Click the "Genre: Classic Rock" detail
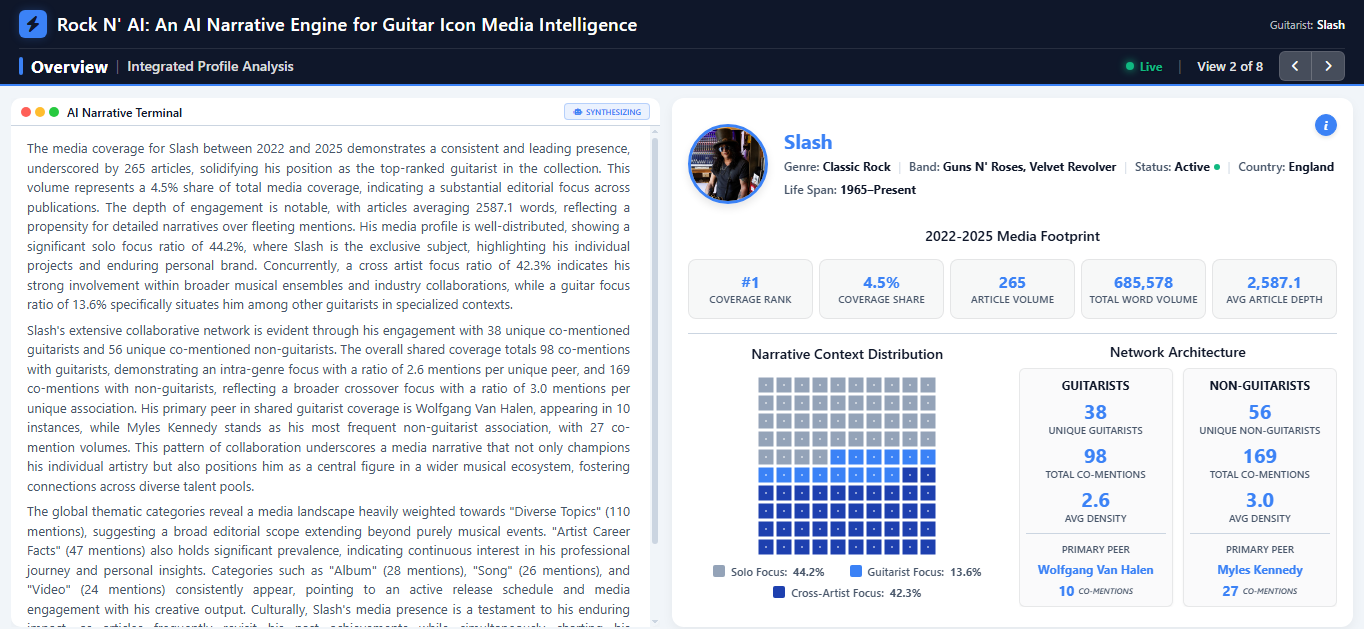The width and height of the screenshot is (1364, 629). point(837,167)
